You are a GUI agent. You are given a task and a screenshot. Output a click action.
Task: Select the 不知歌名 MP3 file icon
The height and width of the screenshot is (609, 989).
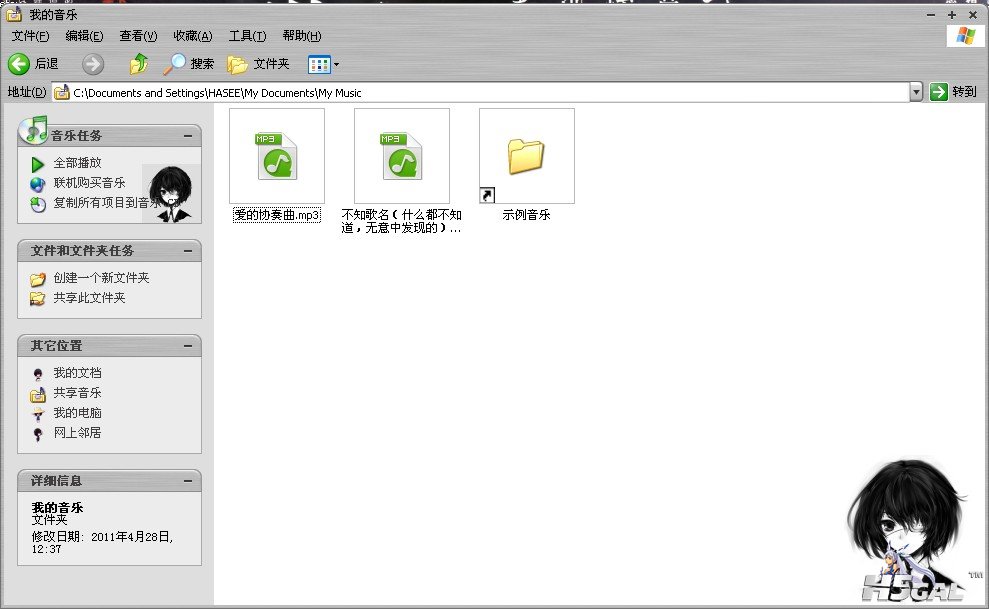point(402,156)
